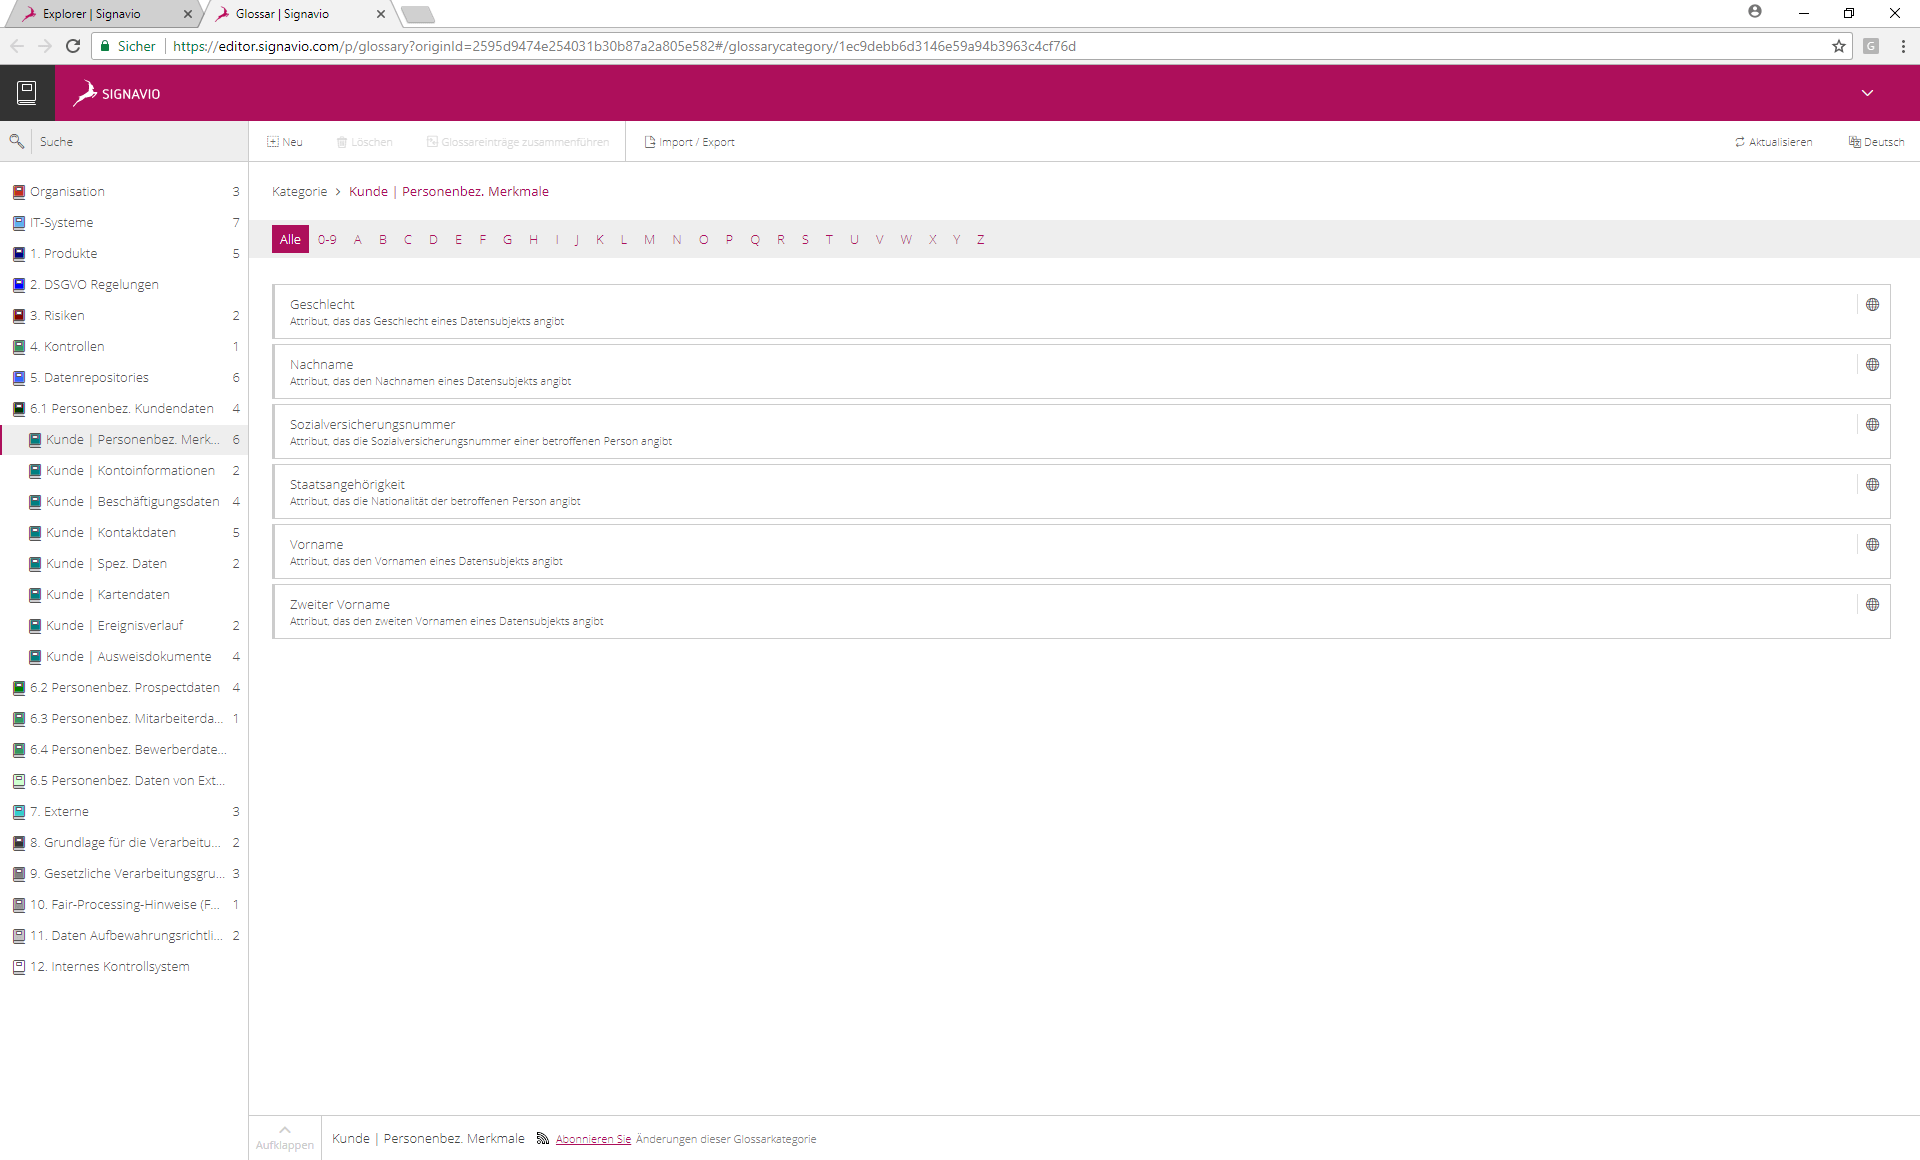1920x1160 pixels.
Task: Open language globe for Sozialversicherungsnummer entry
Action: [x=1872, y=425]
